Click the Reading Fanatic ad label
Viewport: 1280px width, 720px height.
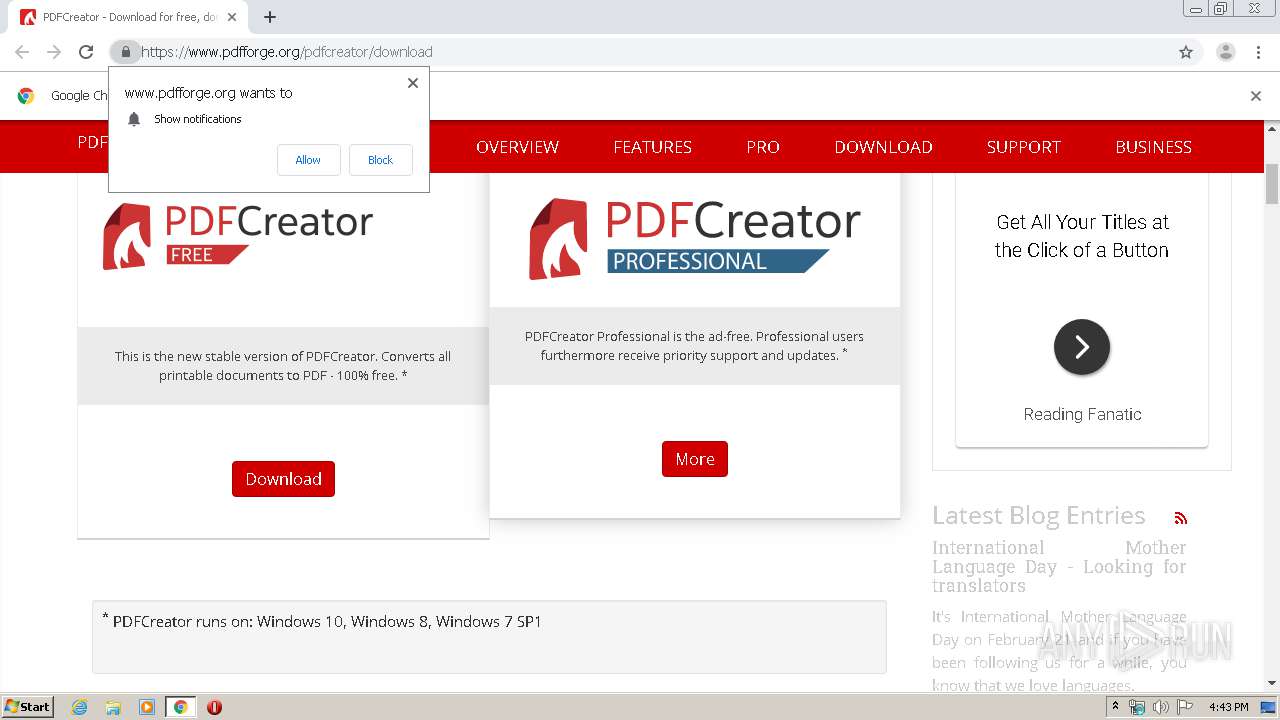[x=1082, y=414]
